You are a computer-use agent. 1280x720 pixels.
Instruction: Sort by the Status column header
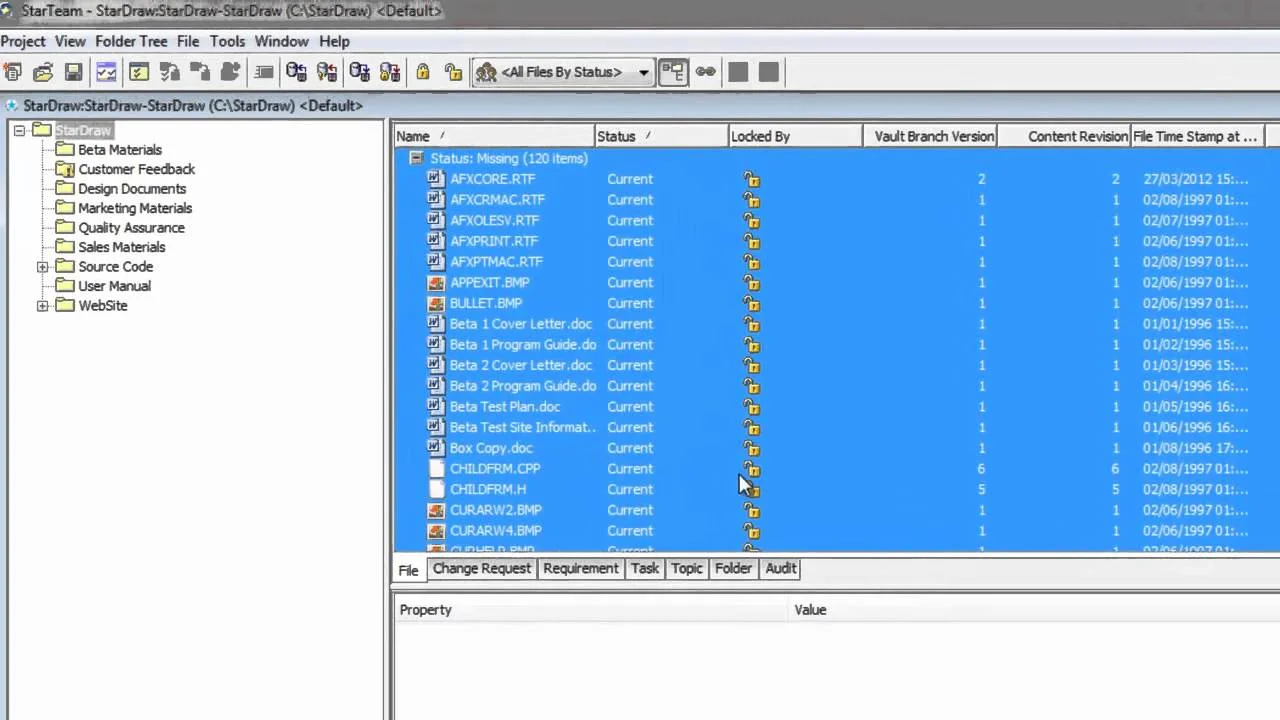tap(616, 136)
